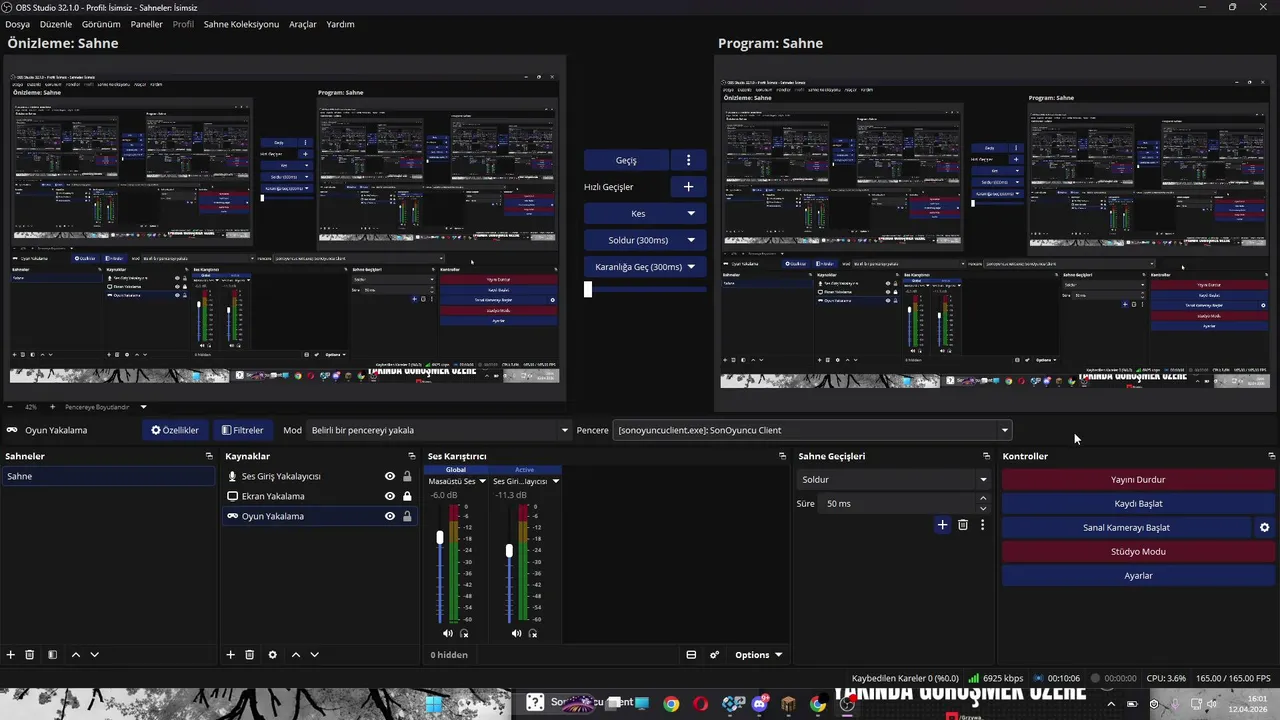Add a new source in Kaynaklar panel
Image resolution: width=1280 pixels, height=720 pixels.
[230, 655]
